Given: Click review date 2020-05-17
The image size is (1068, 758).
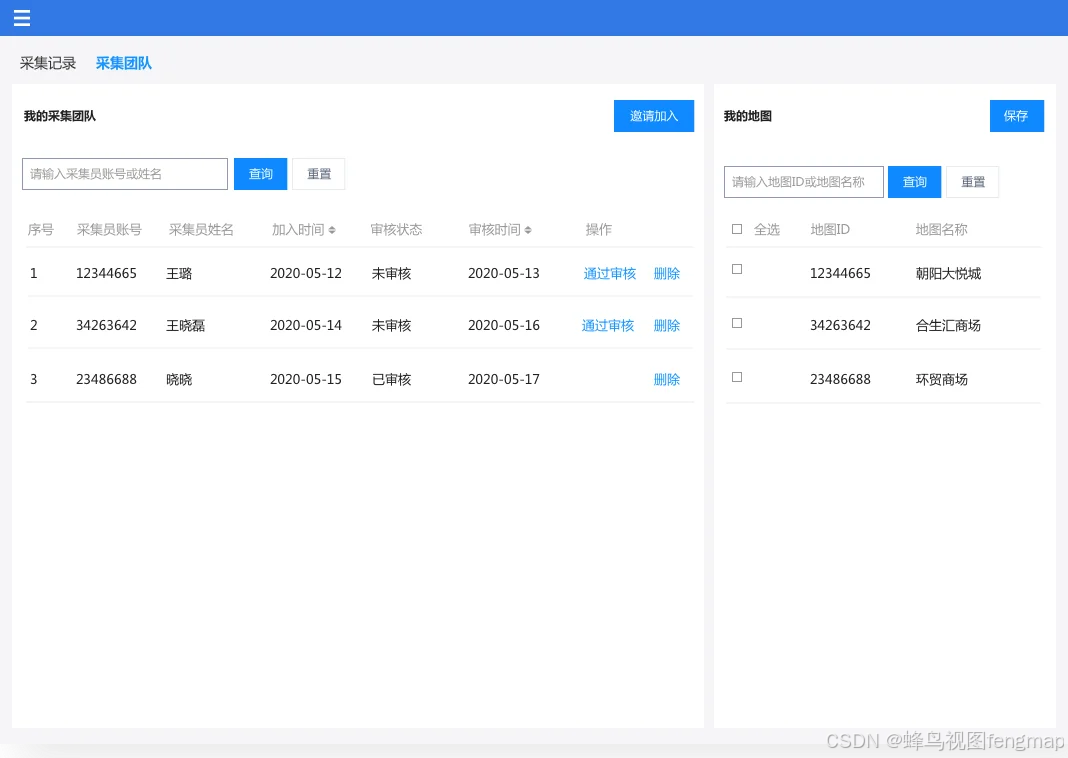Looking at the screenshot, I should tap(503, 379).
